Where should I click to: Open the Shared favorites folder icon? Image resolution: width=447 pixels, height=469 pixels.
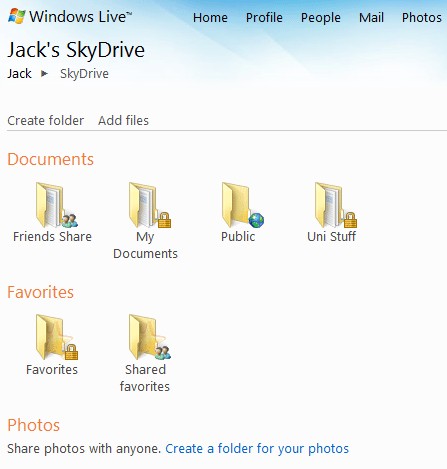pos(150,337)
